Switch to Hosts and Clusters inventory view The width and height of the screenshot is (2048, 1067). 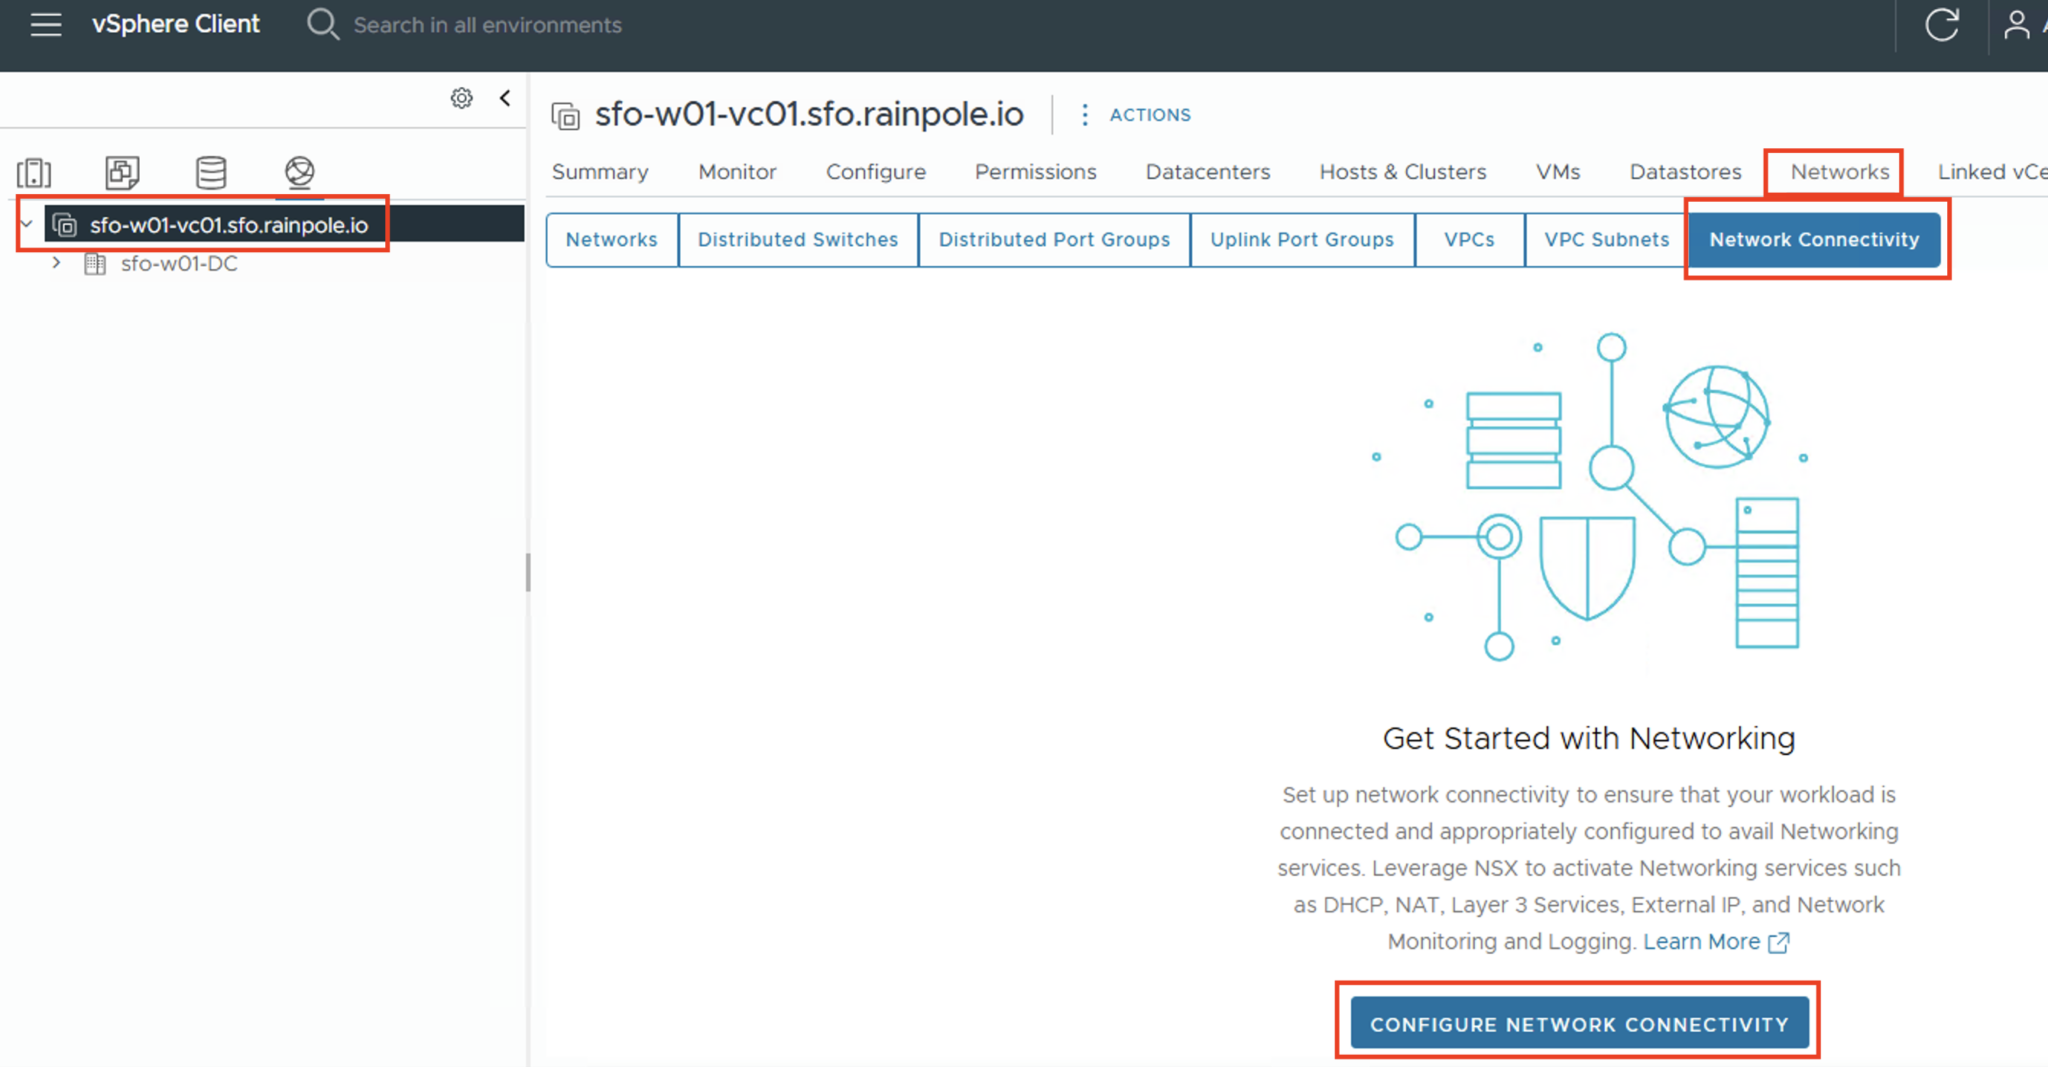click(x=35, y=172)
